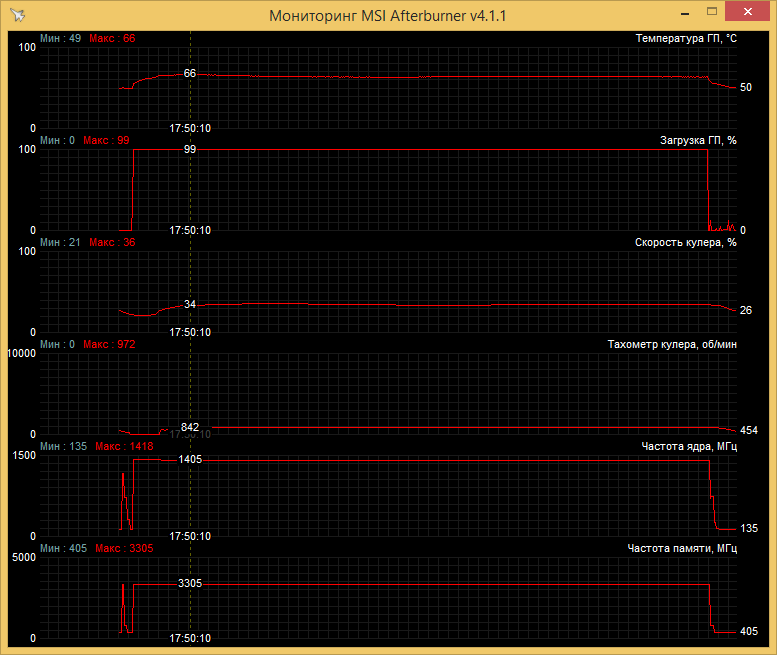Click 'Макс : 972' on the fan tachometer graph
Viewport: 777px width, 655px height.
(109, 344)
